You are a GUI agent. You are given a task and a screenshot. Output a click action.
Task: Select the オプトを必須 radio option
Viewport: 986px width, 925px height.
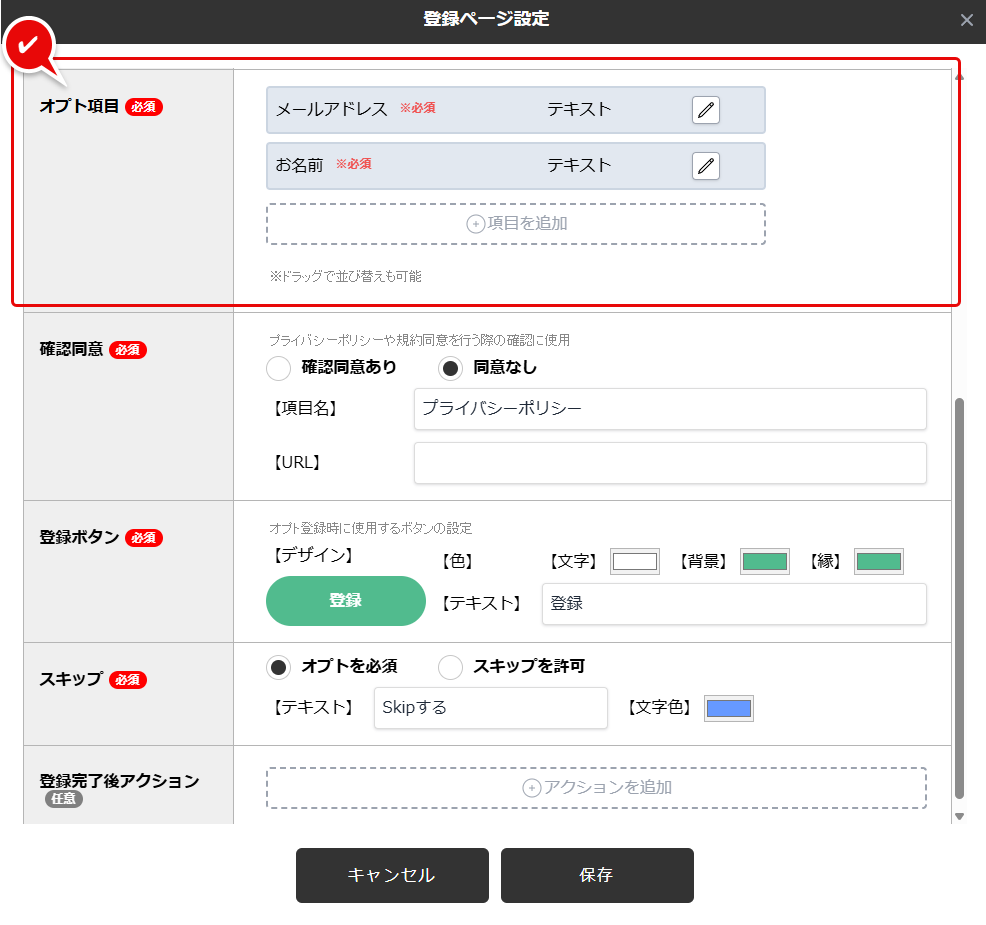coord(279,667)
